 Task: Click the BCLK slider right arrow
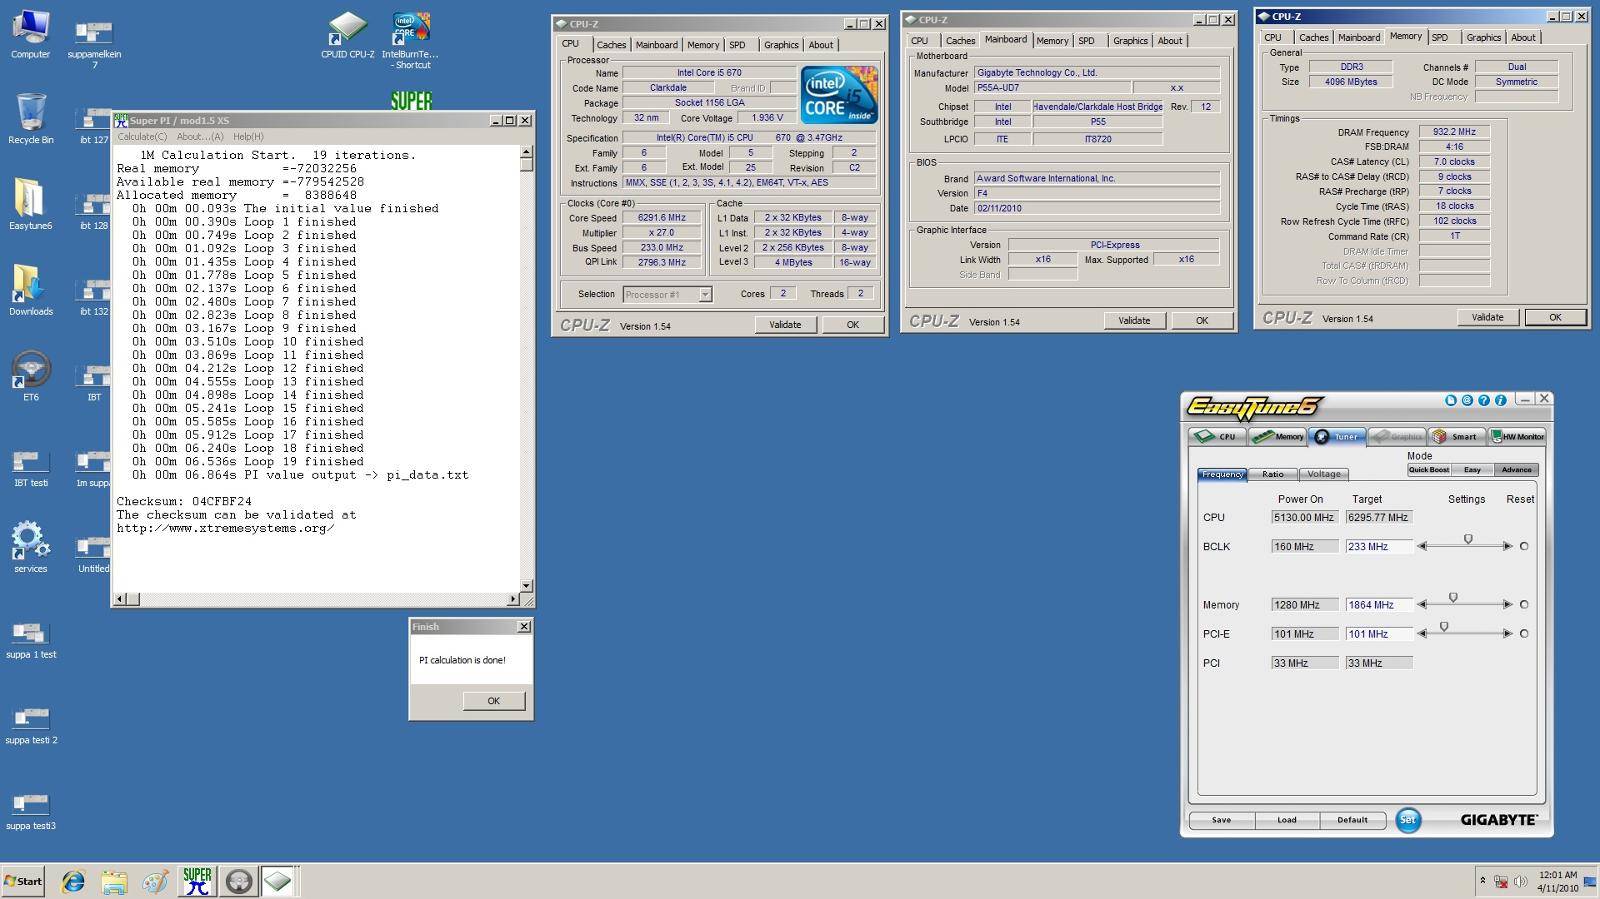point(1507,546)
